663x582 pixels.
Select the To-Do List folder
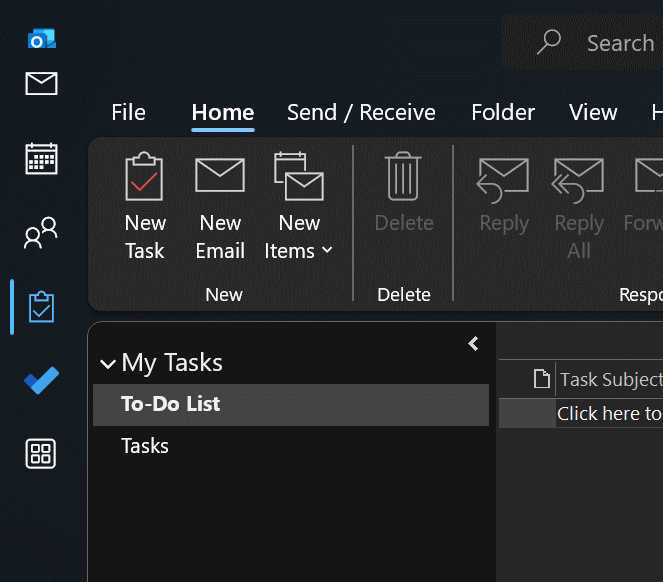tap(291, 405)
